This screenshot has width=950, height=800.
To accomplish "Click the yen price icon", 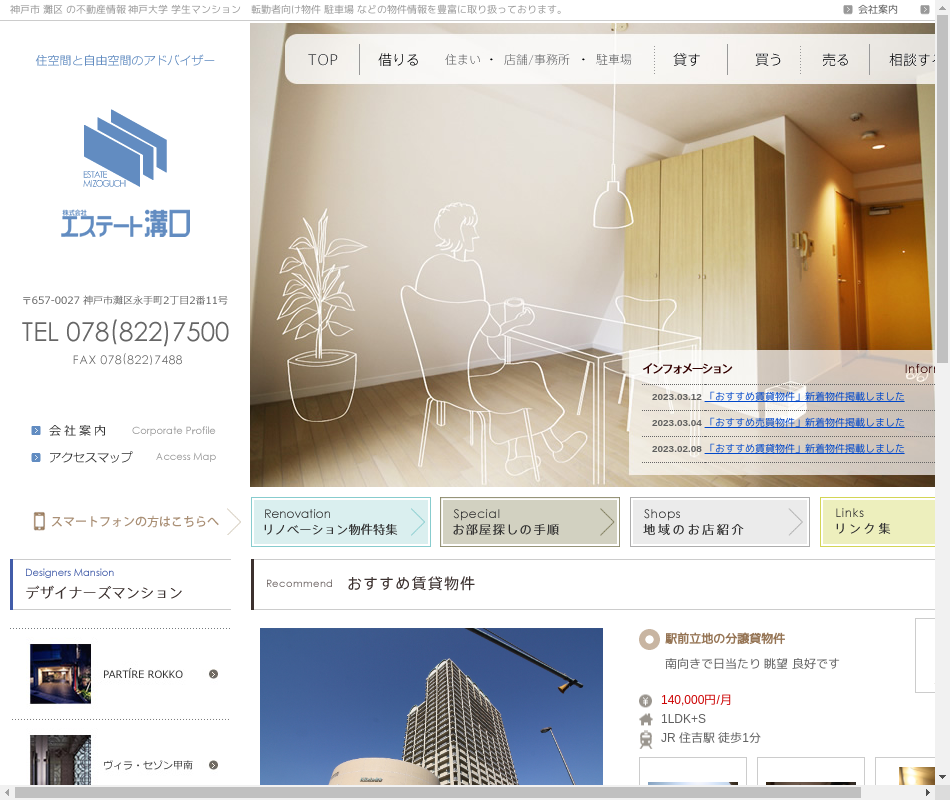I will [646, 700].
